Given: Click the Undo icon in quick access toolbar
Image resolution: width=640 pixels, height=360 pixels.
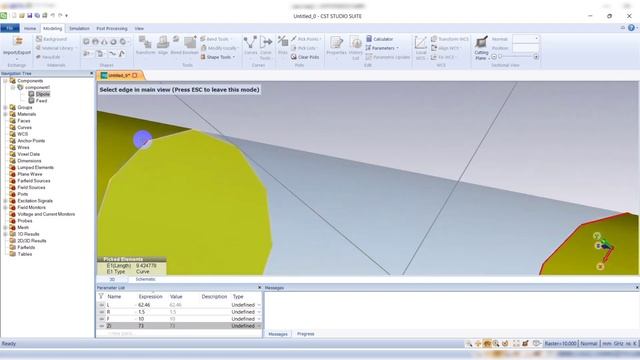Looking at the screenshot, I should tap(52, 16).
